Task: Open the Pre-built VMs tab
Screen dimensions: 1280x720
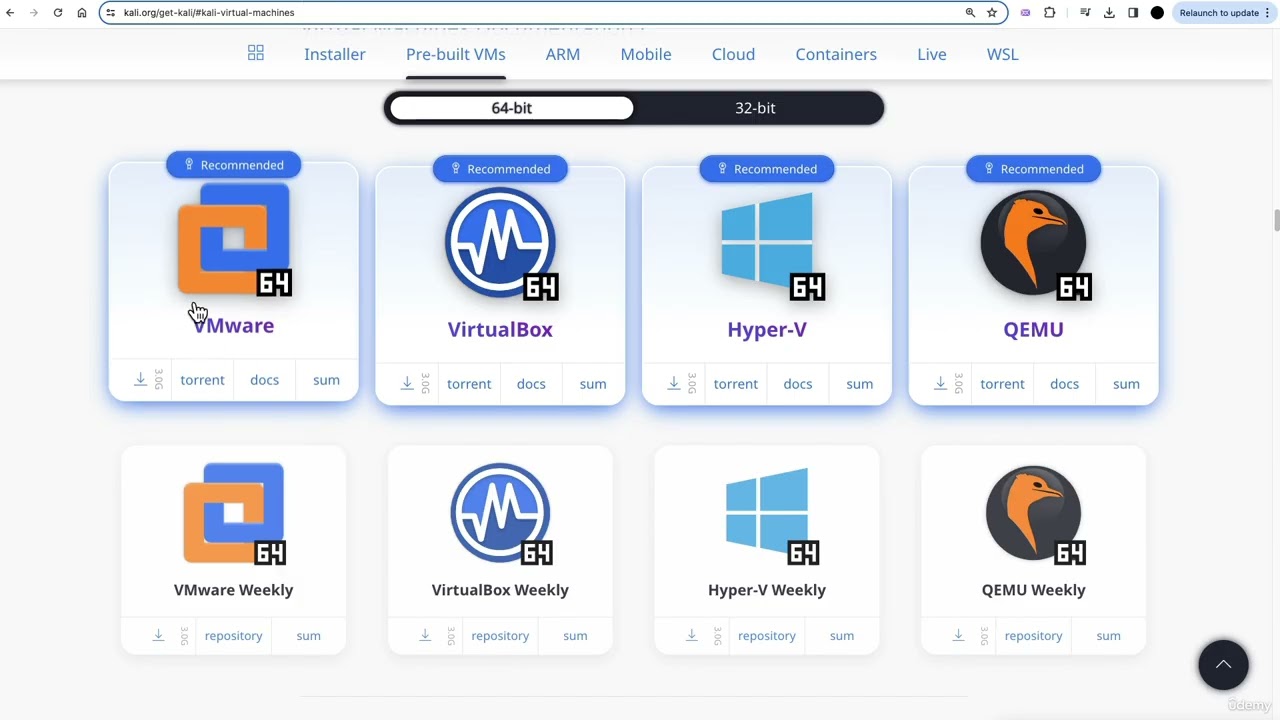Action: click(x=456, y=54)
